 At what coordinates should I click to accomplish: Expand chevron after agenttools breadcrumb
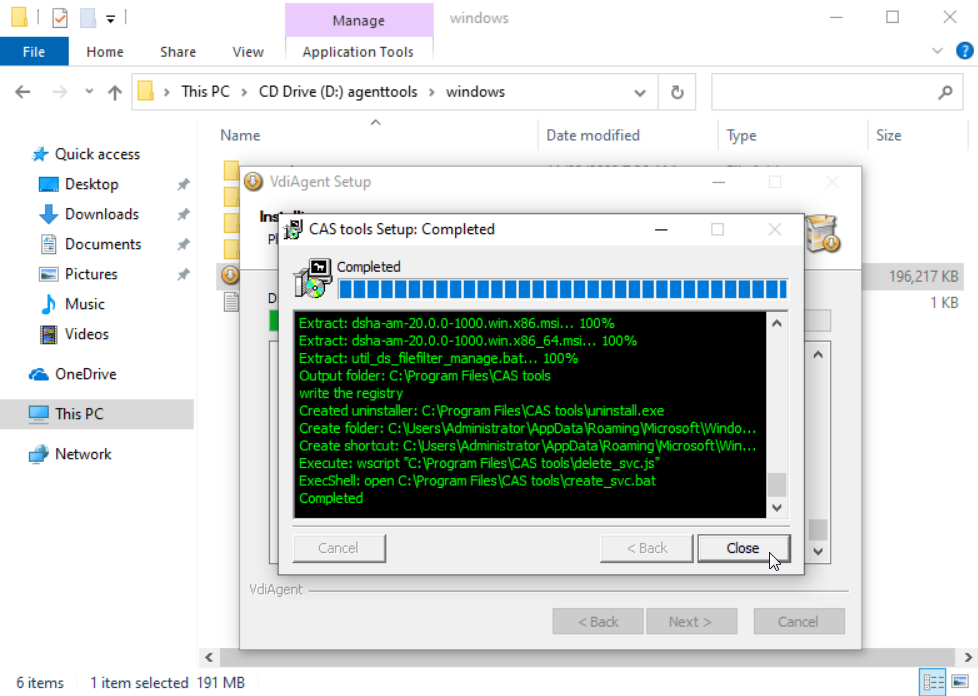point(432,92)
